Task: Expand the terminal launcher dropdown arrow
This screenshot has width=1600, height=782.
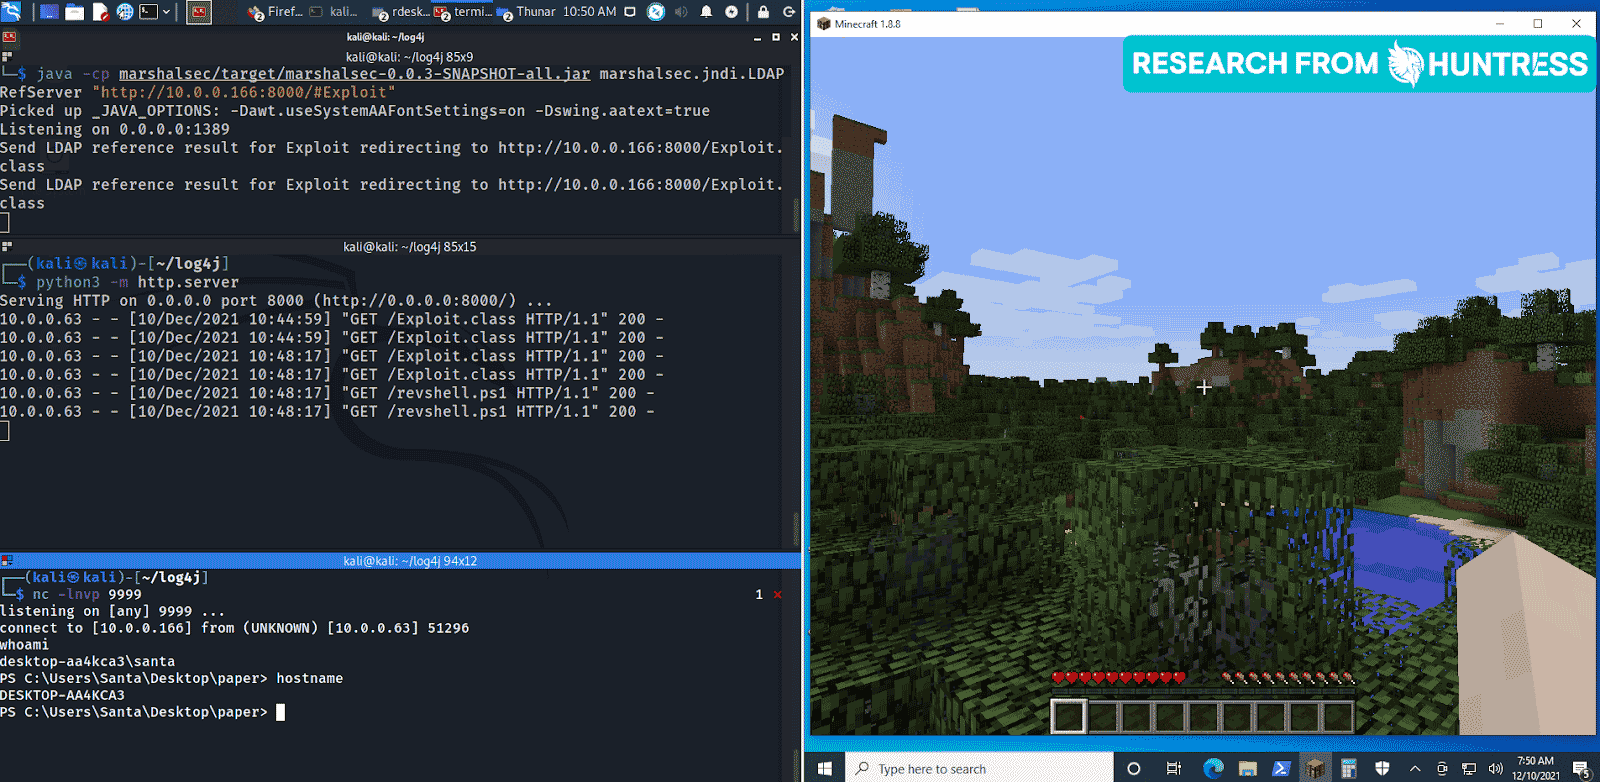Action: 166,12
